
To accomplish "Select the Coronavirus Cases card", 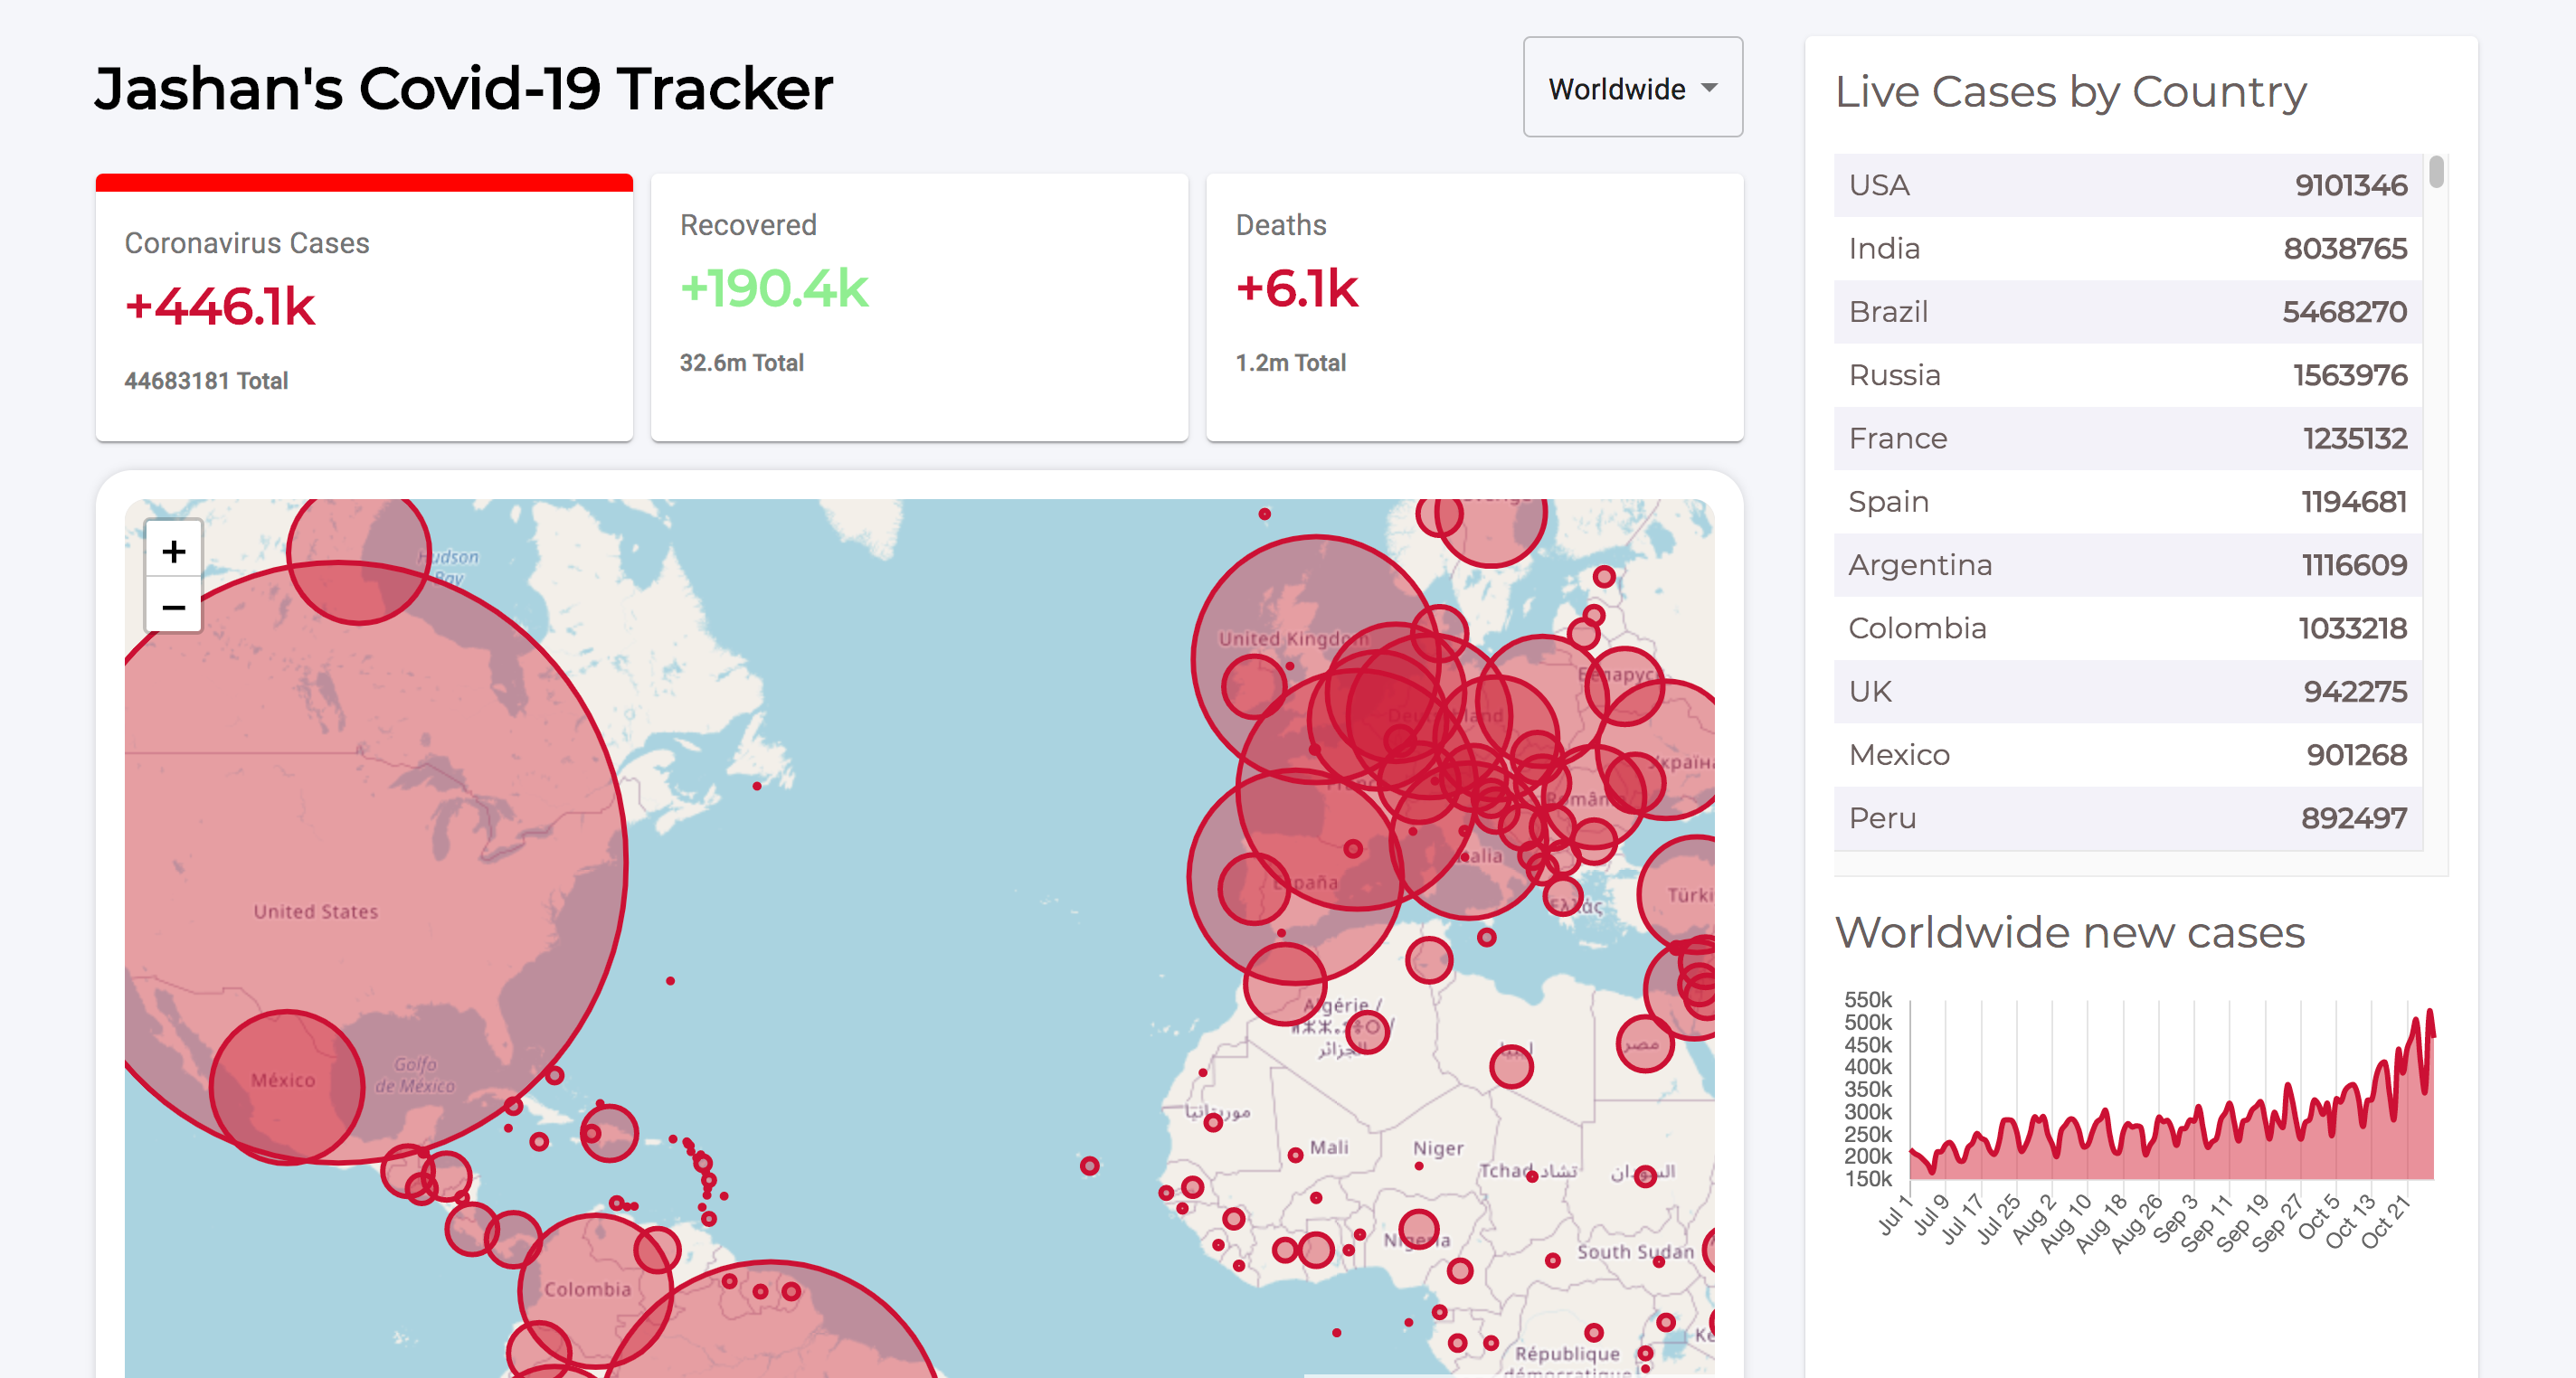I will coord(364,308).
